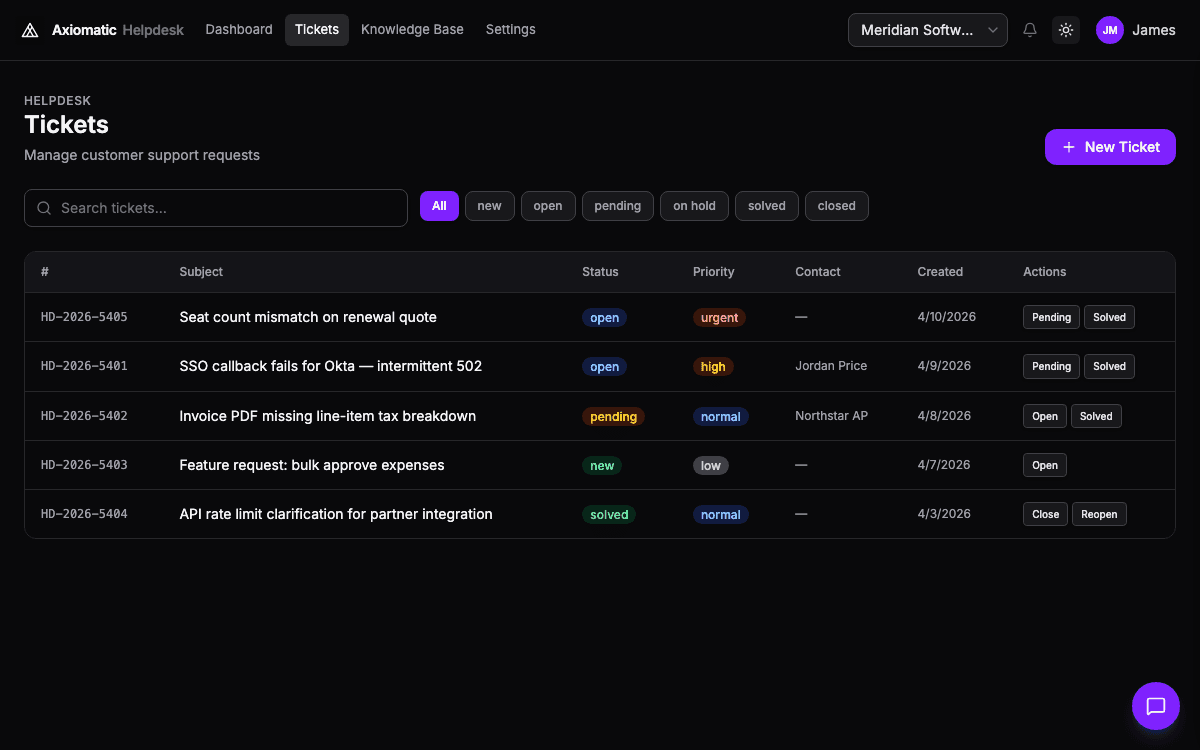Image resolution: width=1200 pixels, height=750 pixels.
Task: Open the JM avatar menu
Action: tap(1109, 30)
